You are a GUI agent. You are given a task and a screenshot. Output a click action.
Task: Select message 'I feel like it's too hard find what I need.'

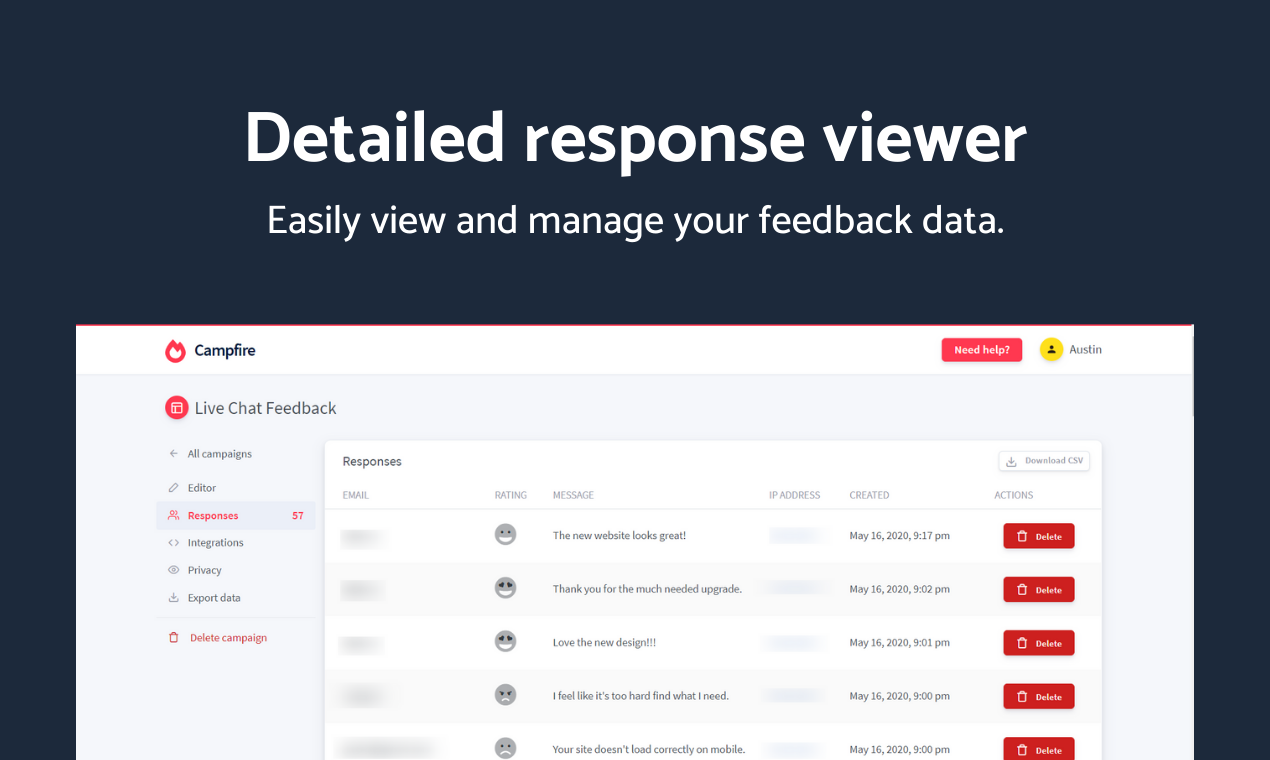[x=641, y=696]
